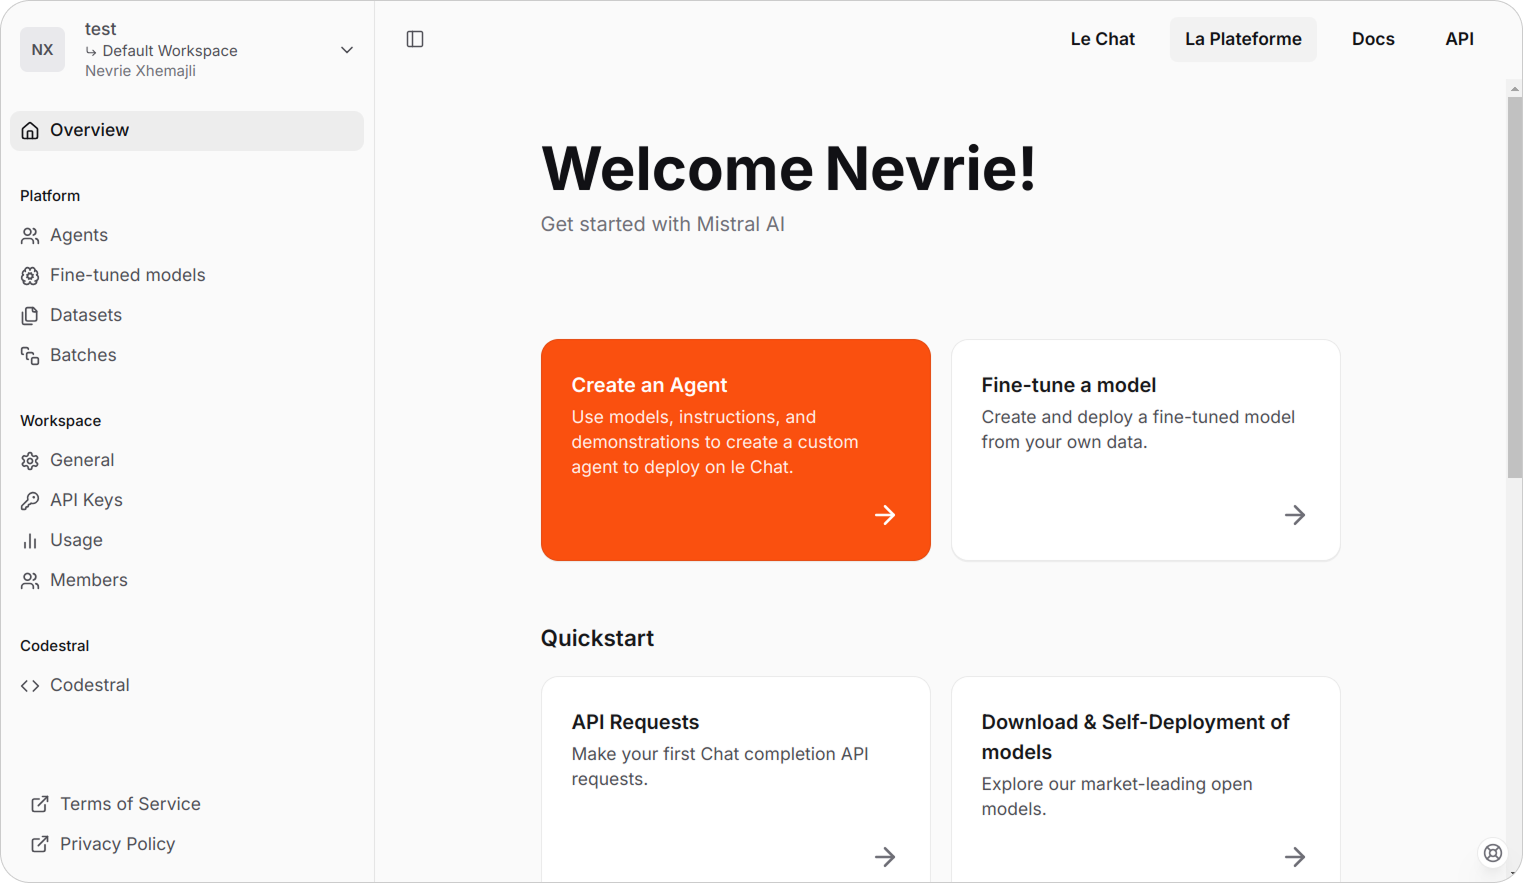
Task: Open Usage page
Action: pos(187,541)
